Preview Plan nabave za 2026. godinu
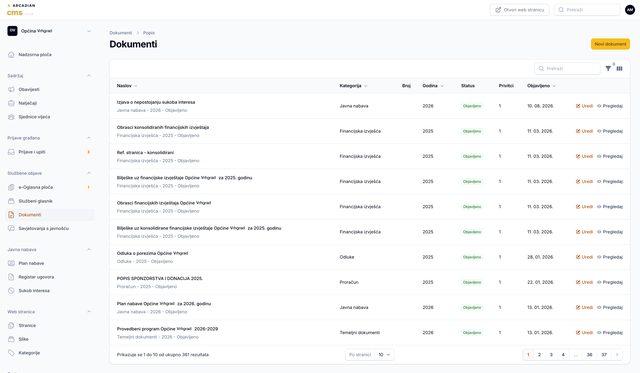The image size is (640, 373). point(610,307)
